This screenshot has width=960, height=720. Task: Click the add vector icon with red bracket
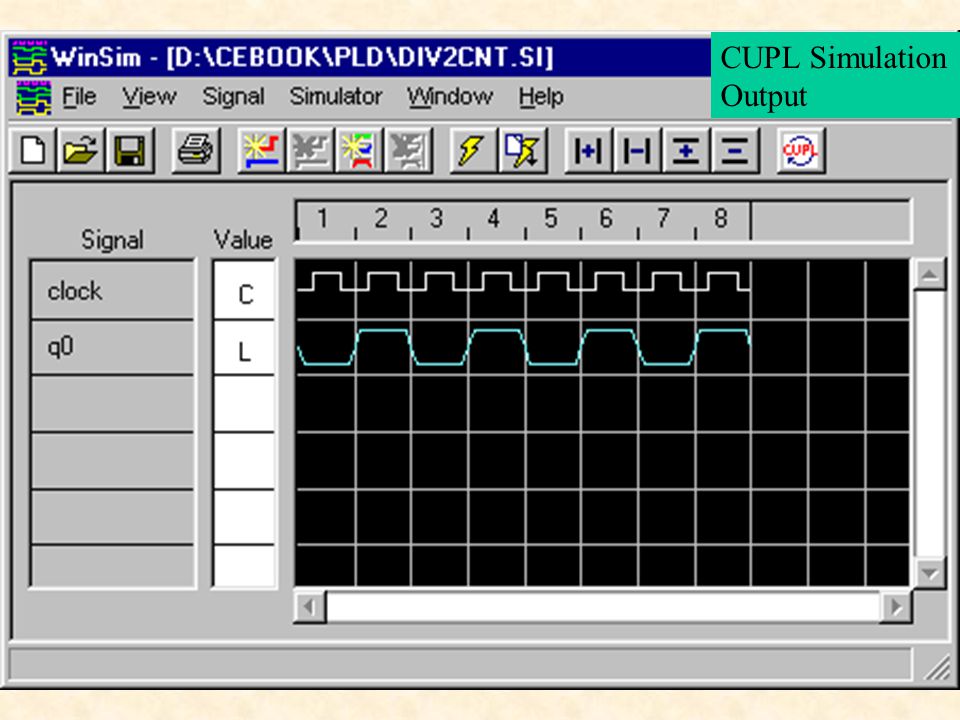point(359,151)
